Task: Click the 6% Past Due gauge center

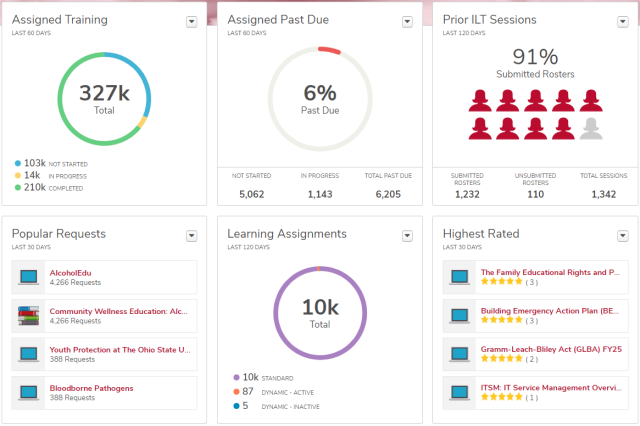Action: click(320, 99)
